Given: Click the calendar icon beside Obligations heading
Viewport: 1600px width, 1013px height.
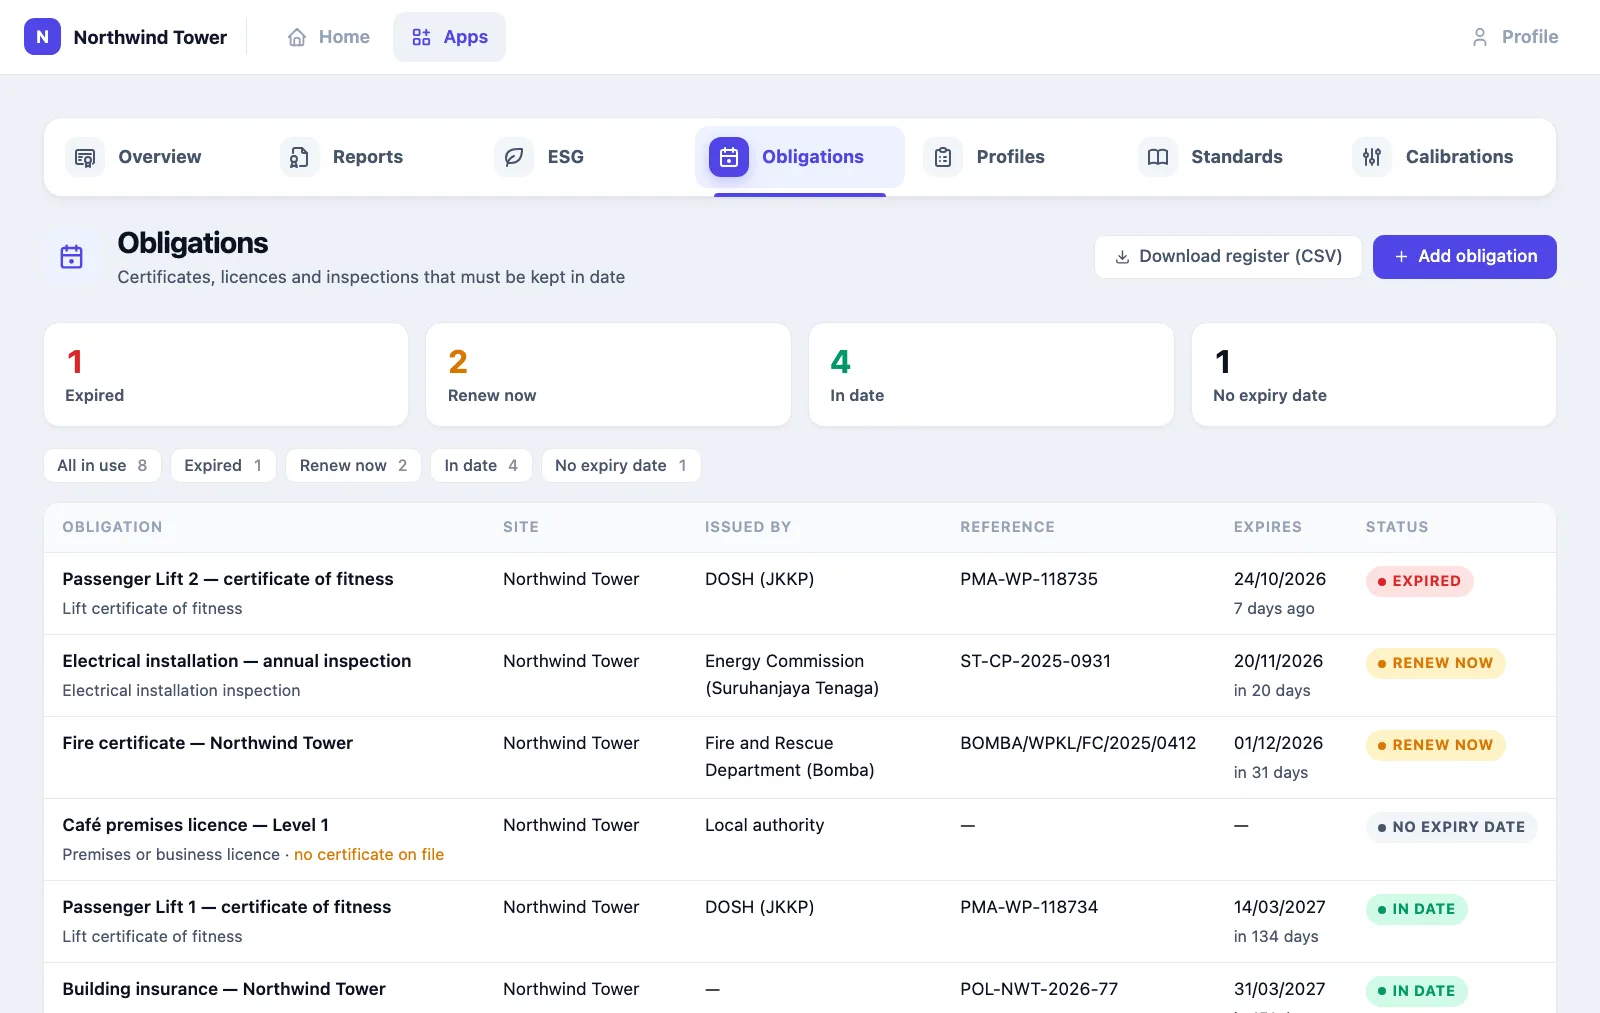Looking at the screenshot, I should click(72, 257).
